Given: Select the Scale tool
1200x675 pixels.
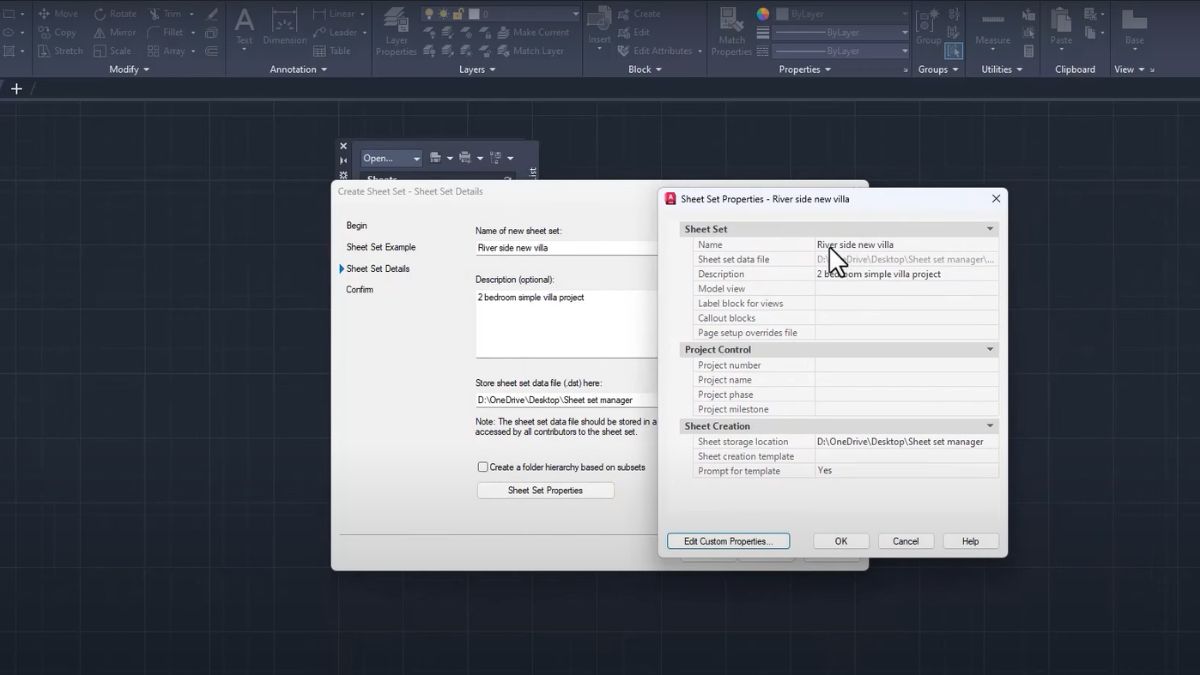Looking at the screenshot, I should (112, 51).
